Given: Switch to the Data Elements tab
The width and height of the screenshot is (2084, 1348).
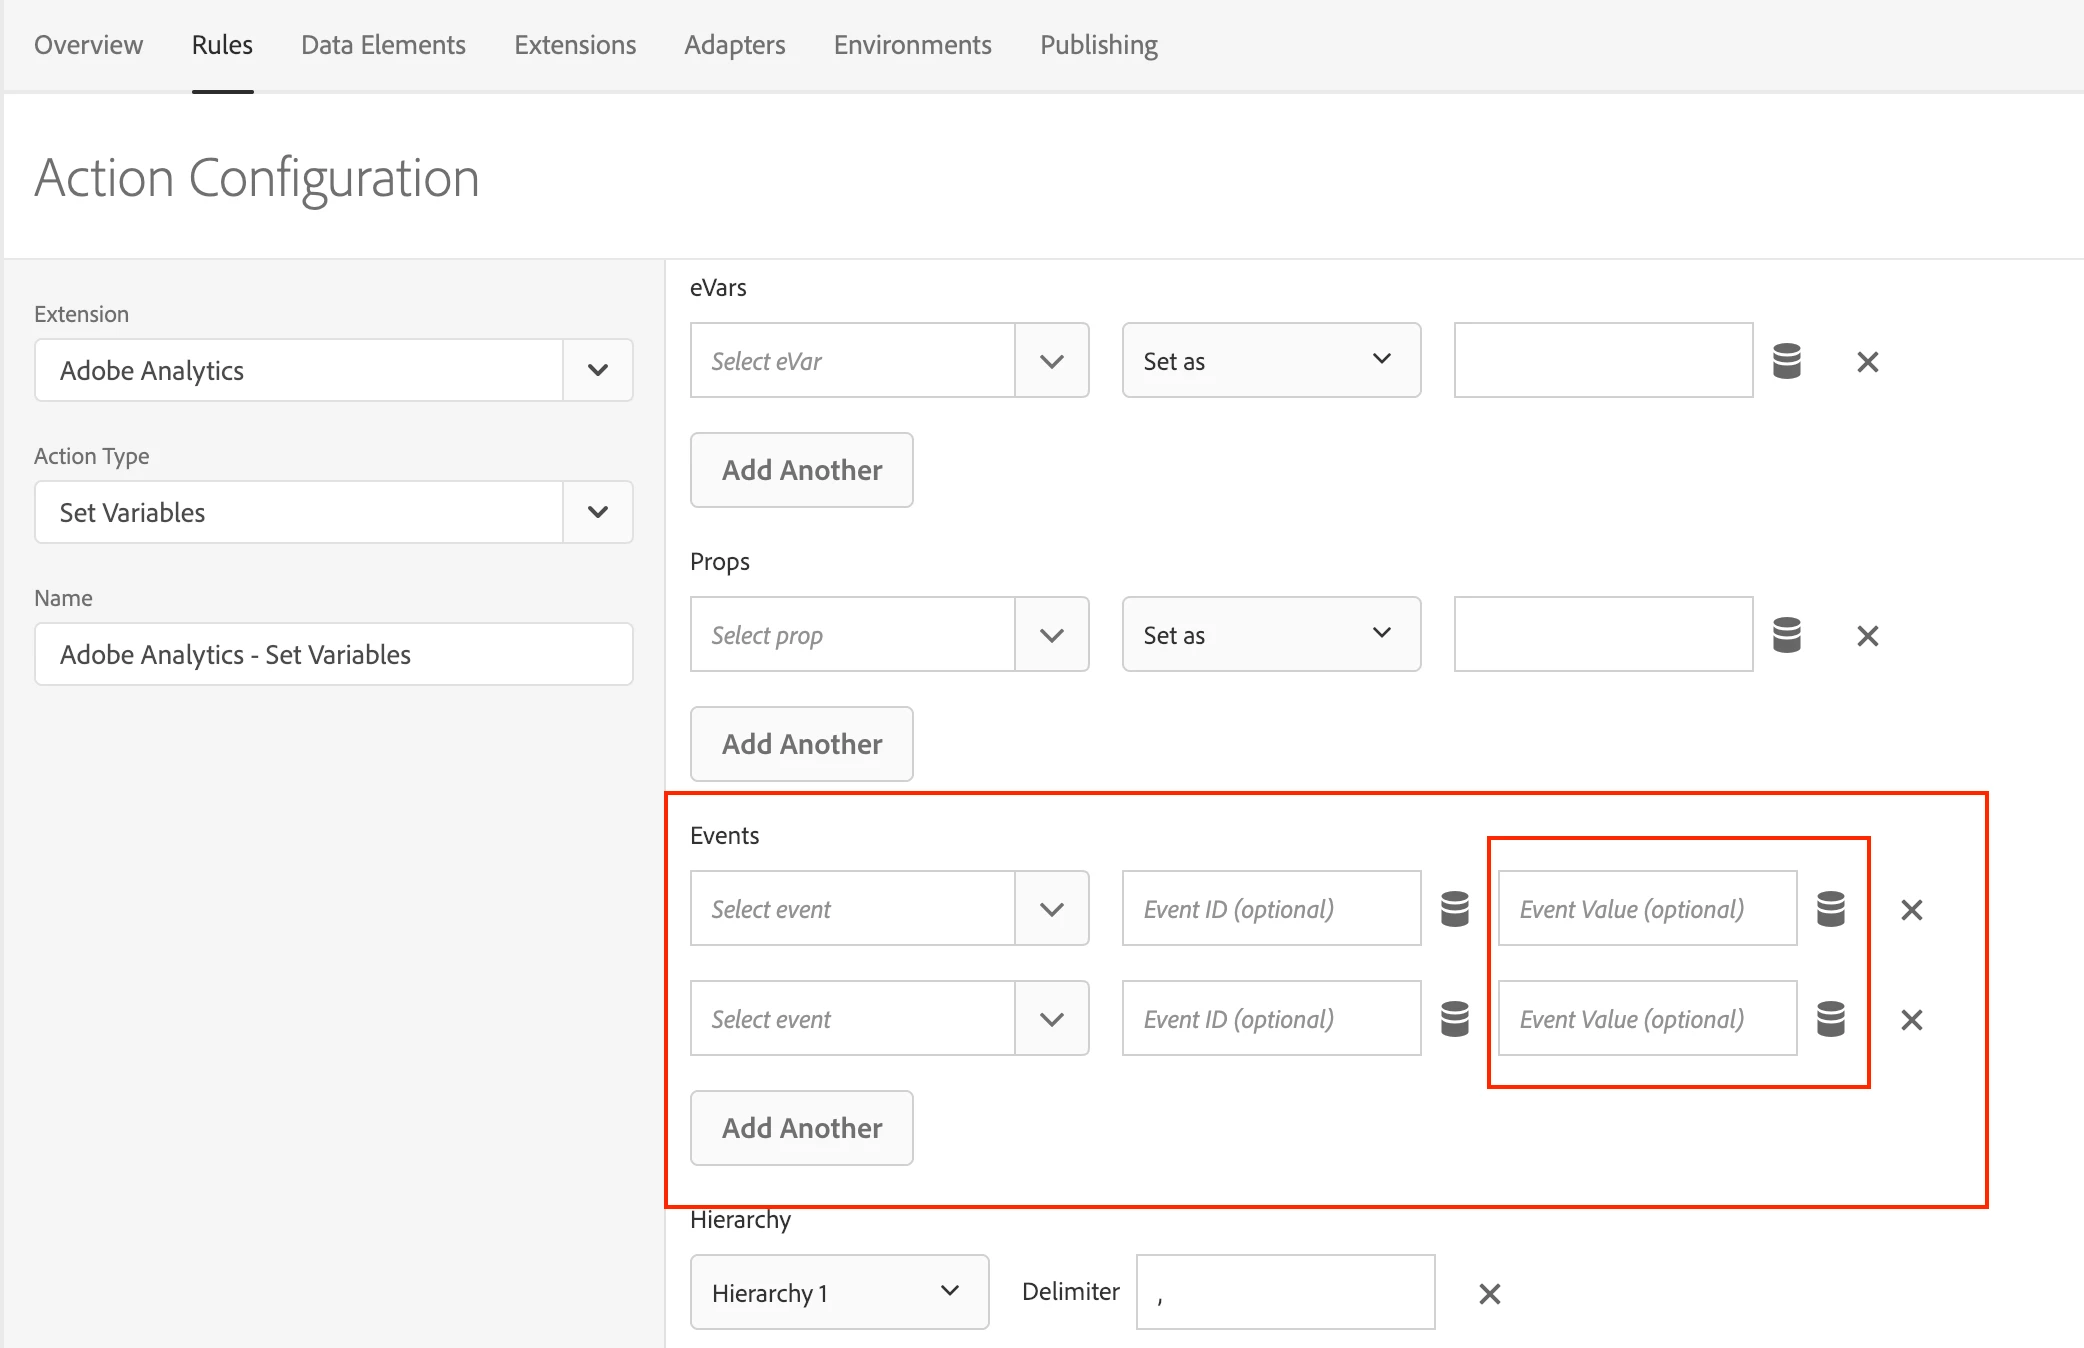Looking at the screenshot, I should 383,45.
